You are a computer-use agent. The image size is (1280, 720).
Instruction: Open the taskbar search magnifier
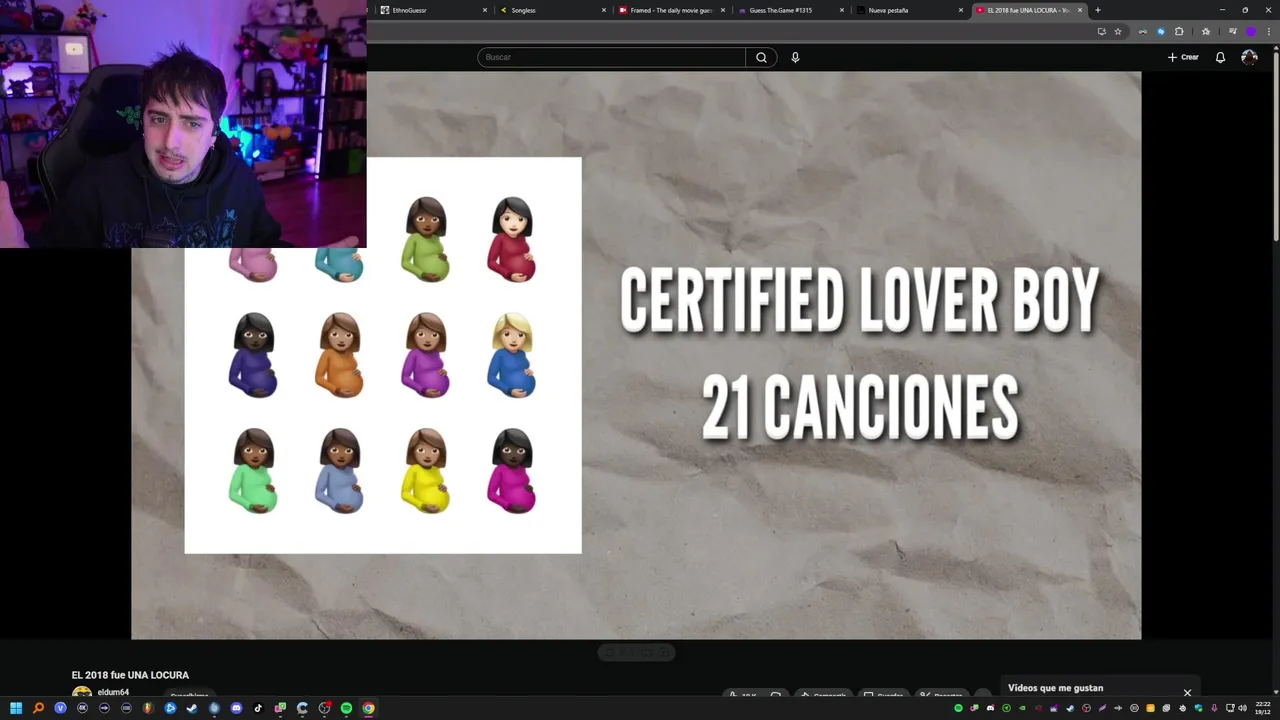click(x=38, y=708)
